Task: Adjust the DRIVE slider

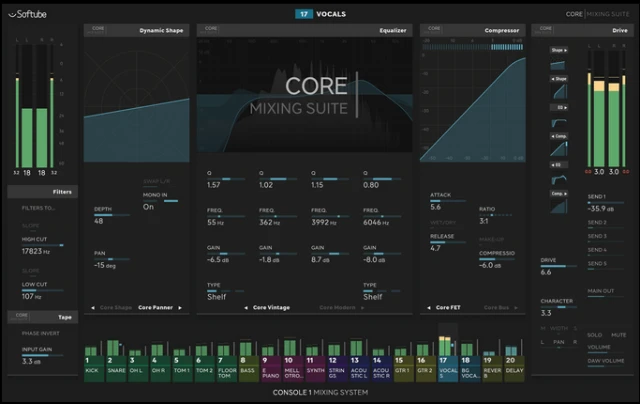Action: tap(558, 266)
